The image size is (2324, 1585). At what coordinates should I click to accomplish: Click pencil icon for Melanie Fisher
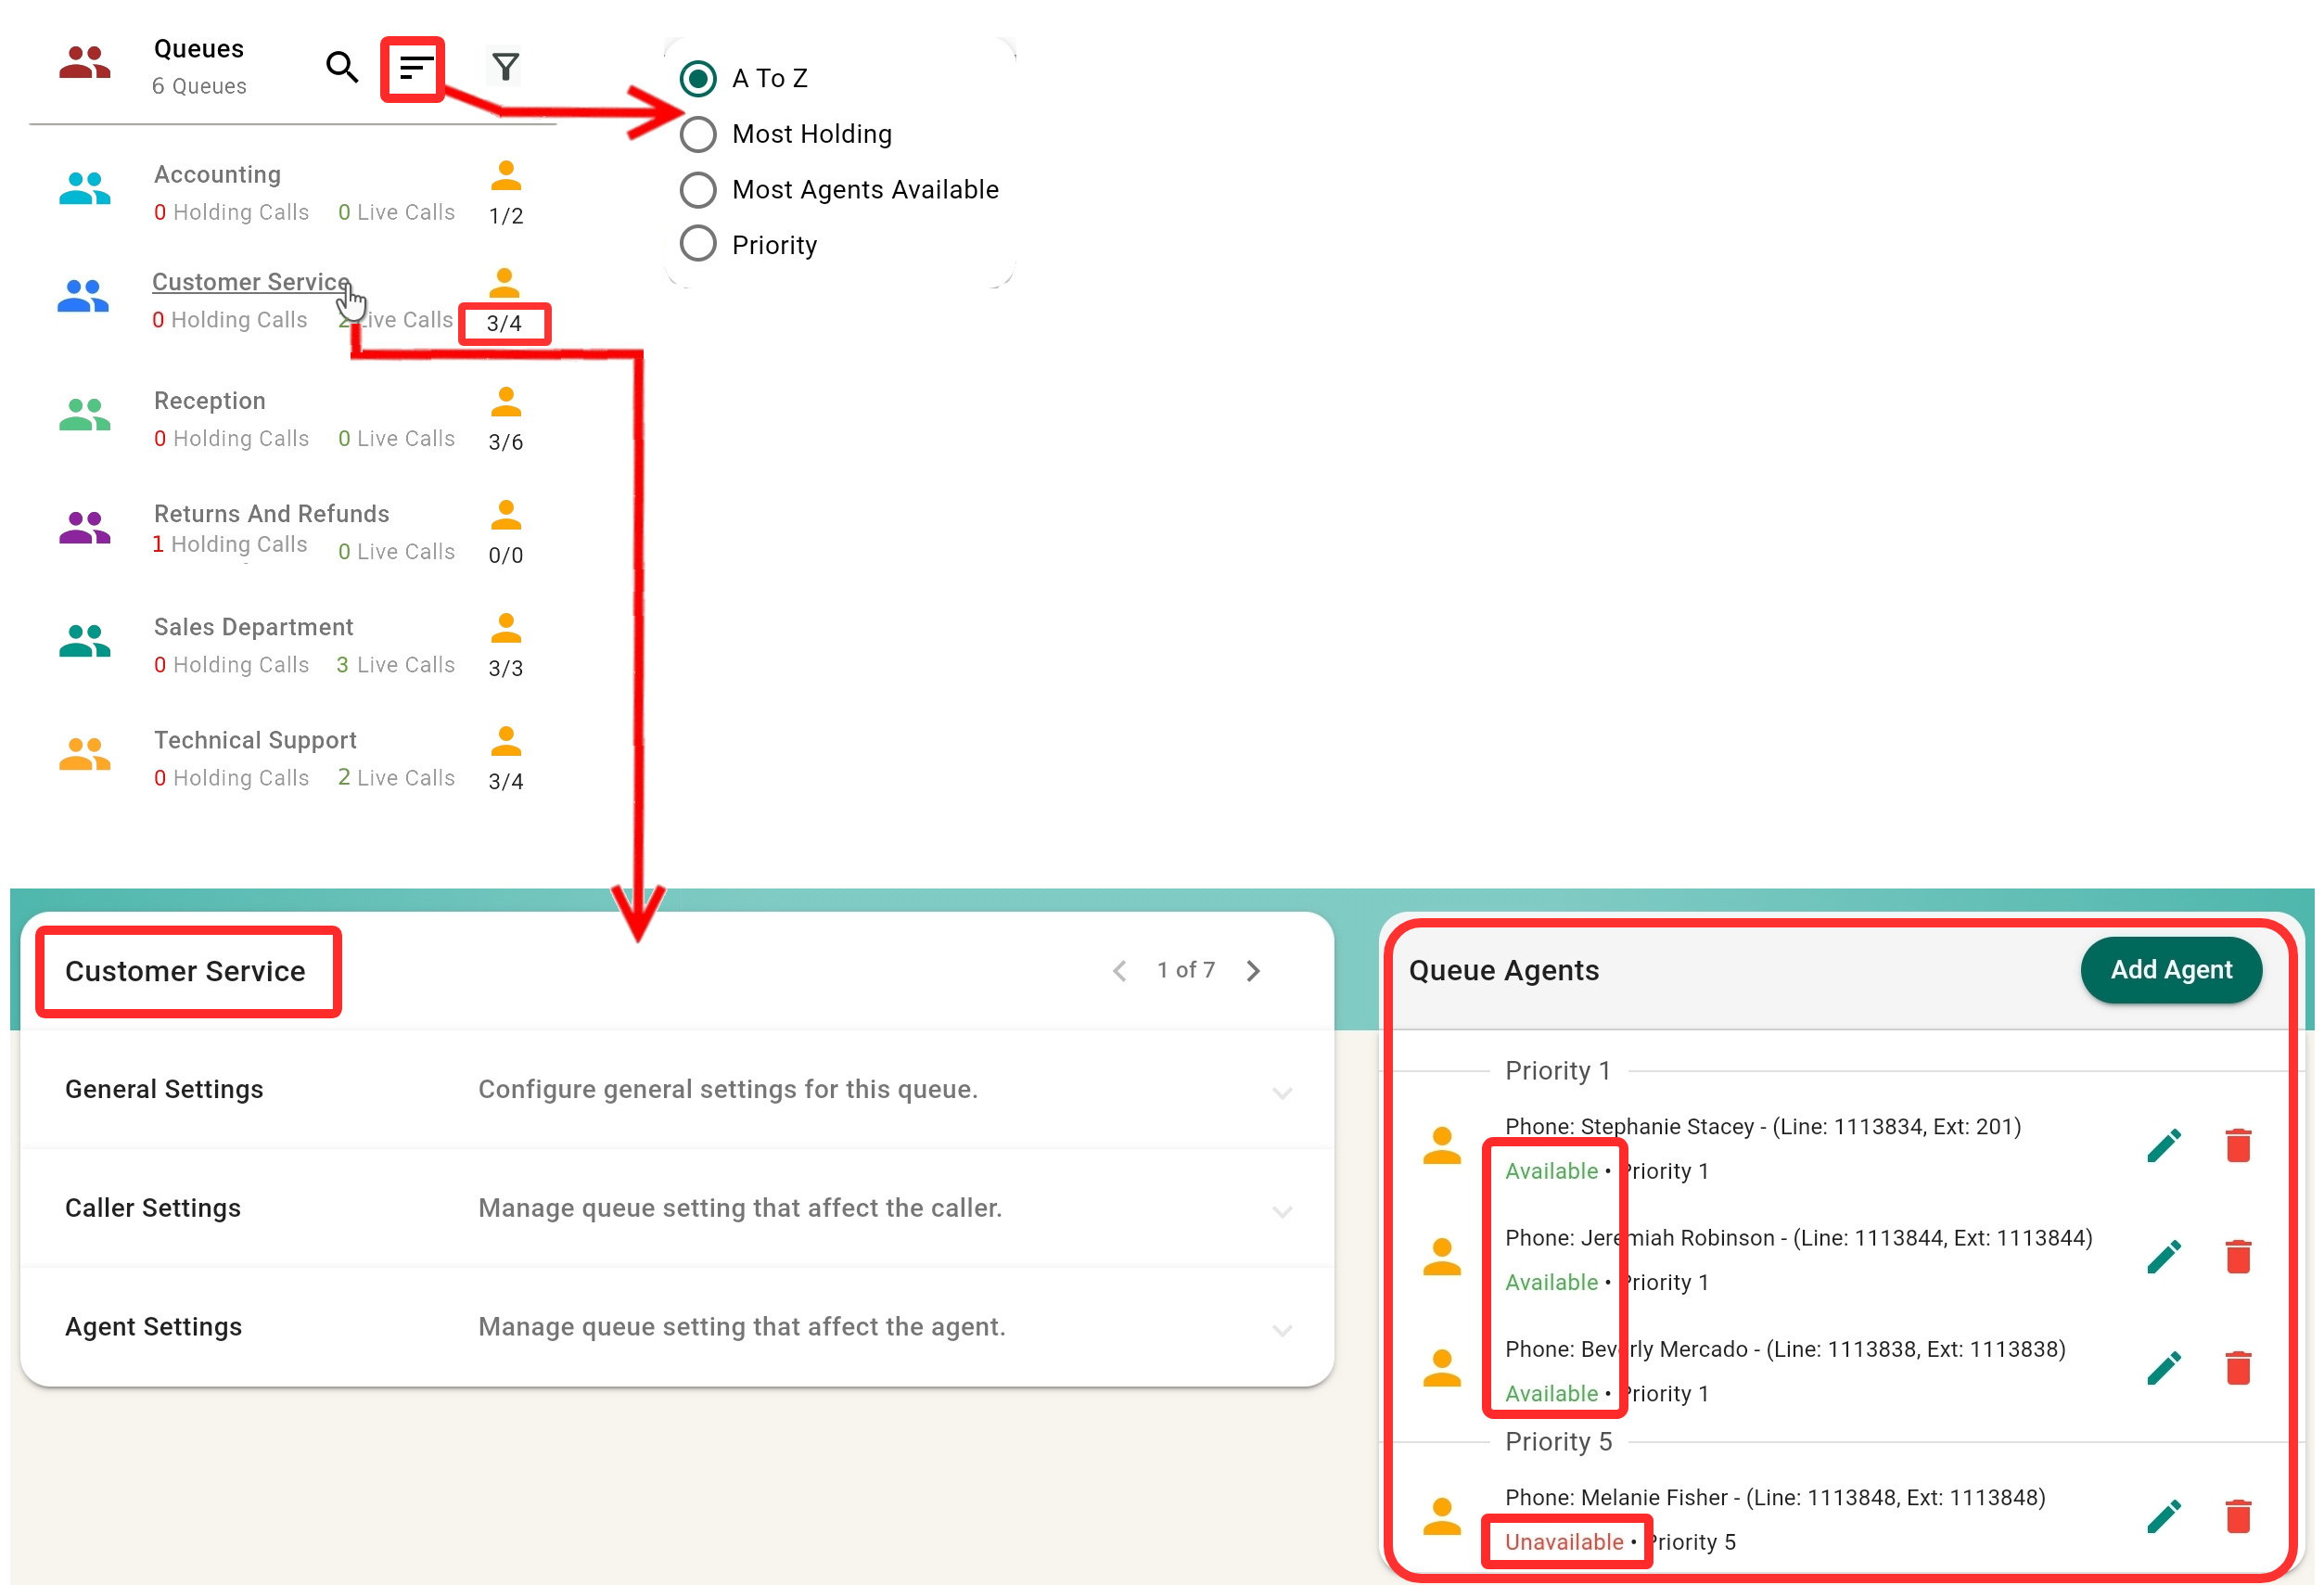2164,1517
